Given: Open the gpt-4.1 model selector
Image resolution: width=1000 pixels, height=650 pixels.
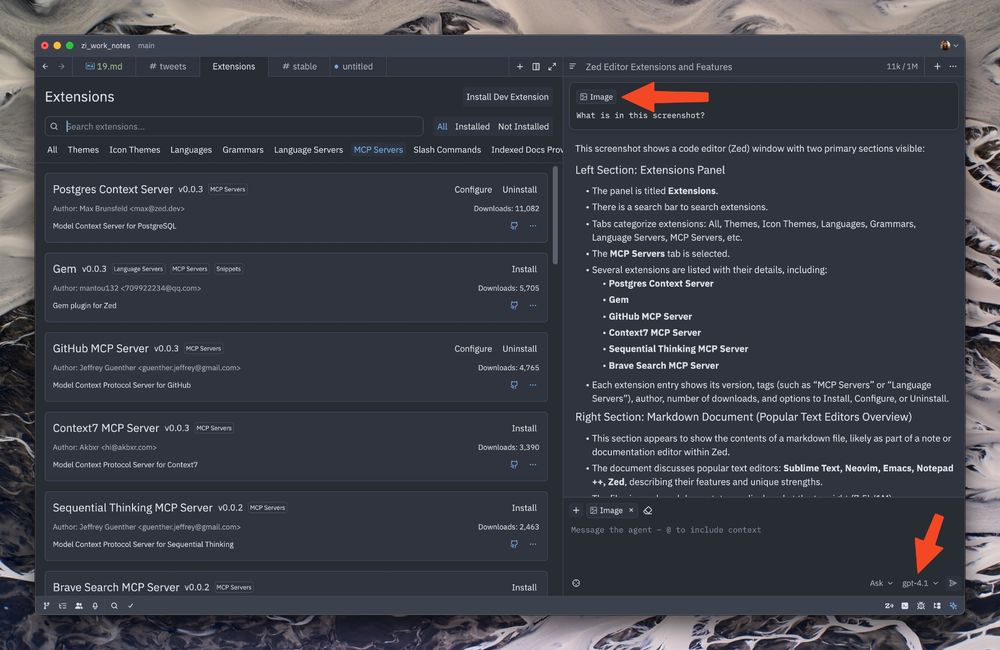Looking at the screenshot, I should (920, 583).
